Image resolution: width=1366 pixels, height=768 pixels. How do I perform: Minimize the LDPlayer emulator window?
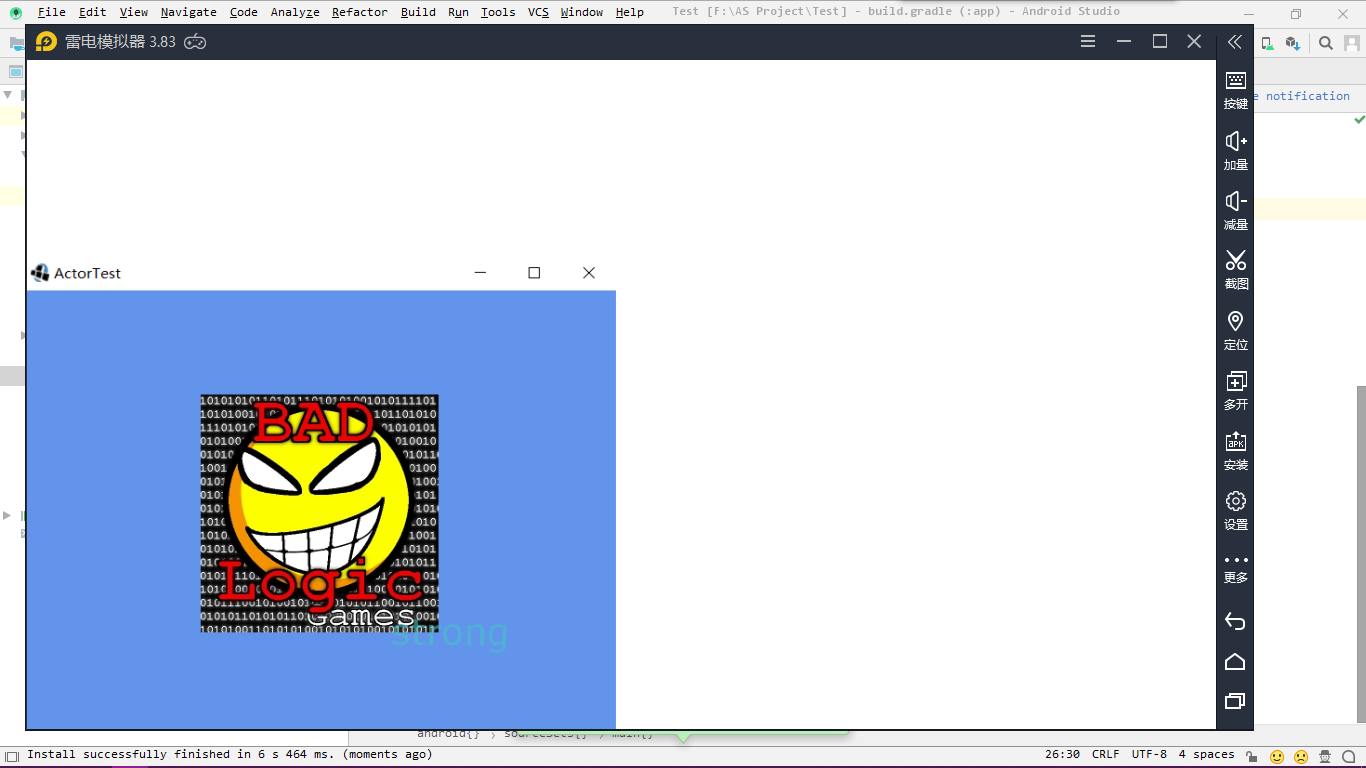(1124, 41)
